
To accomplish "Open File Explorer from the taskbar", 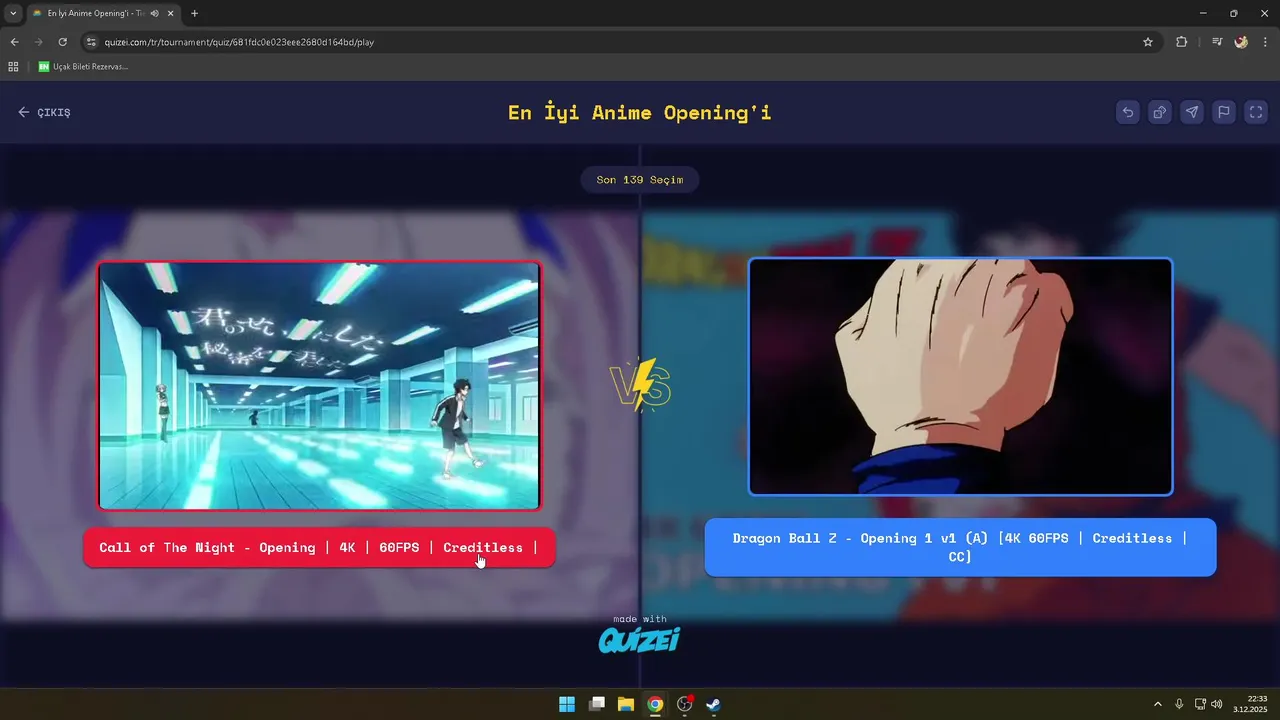I will click(x=626, y=704).
